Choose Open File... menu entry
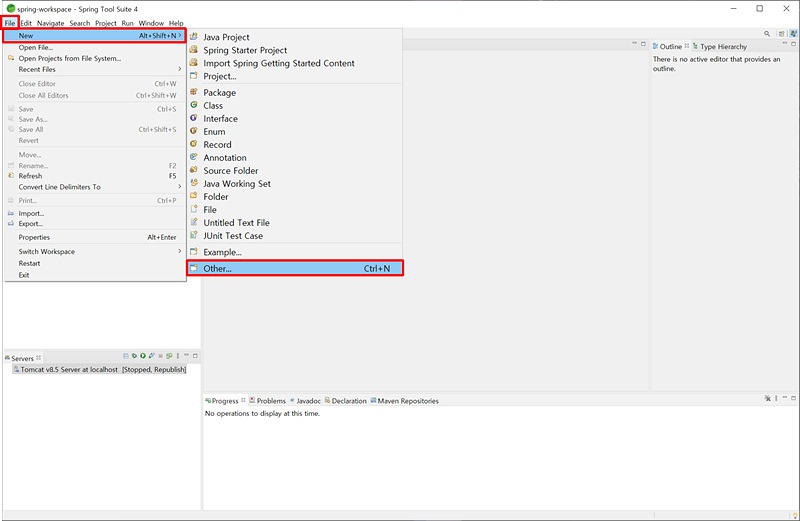Image resolution: width=800 pixels, height=521 pixels. coord(95,47)
